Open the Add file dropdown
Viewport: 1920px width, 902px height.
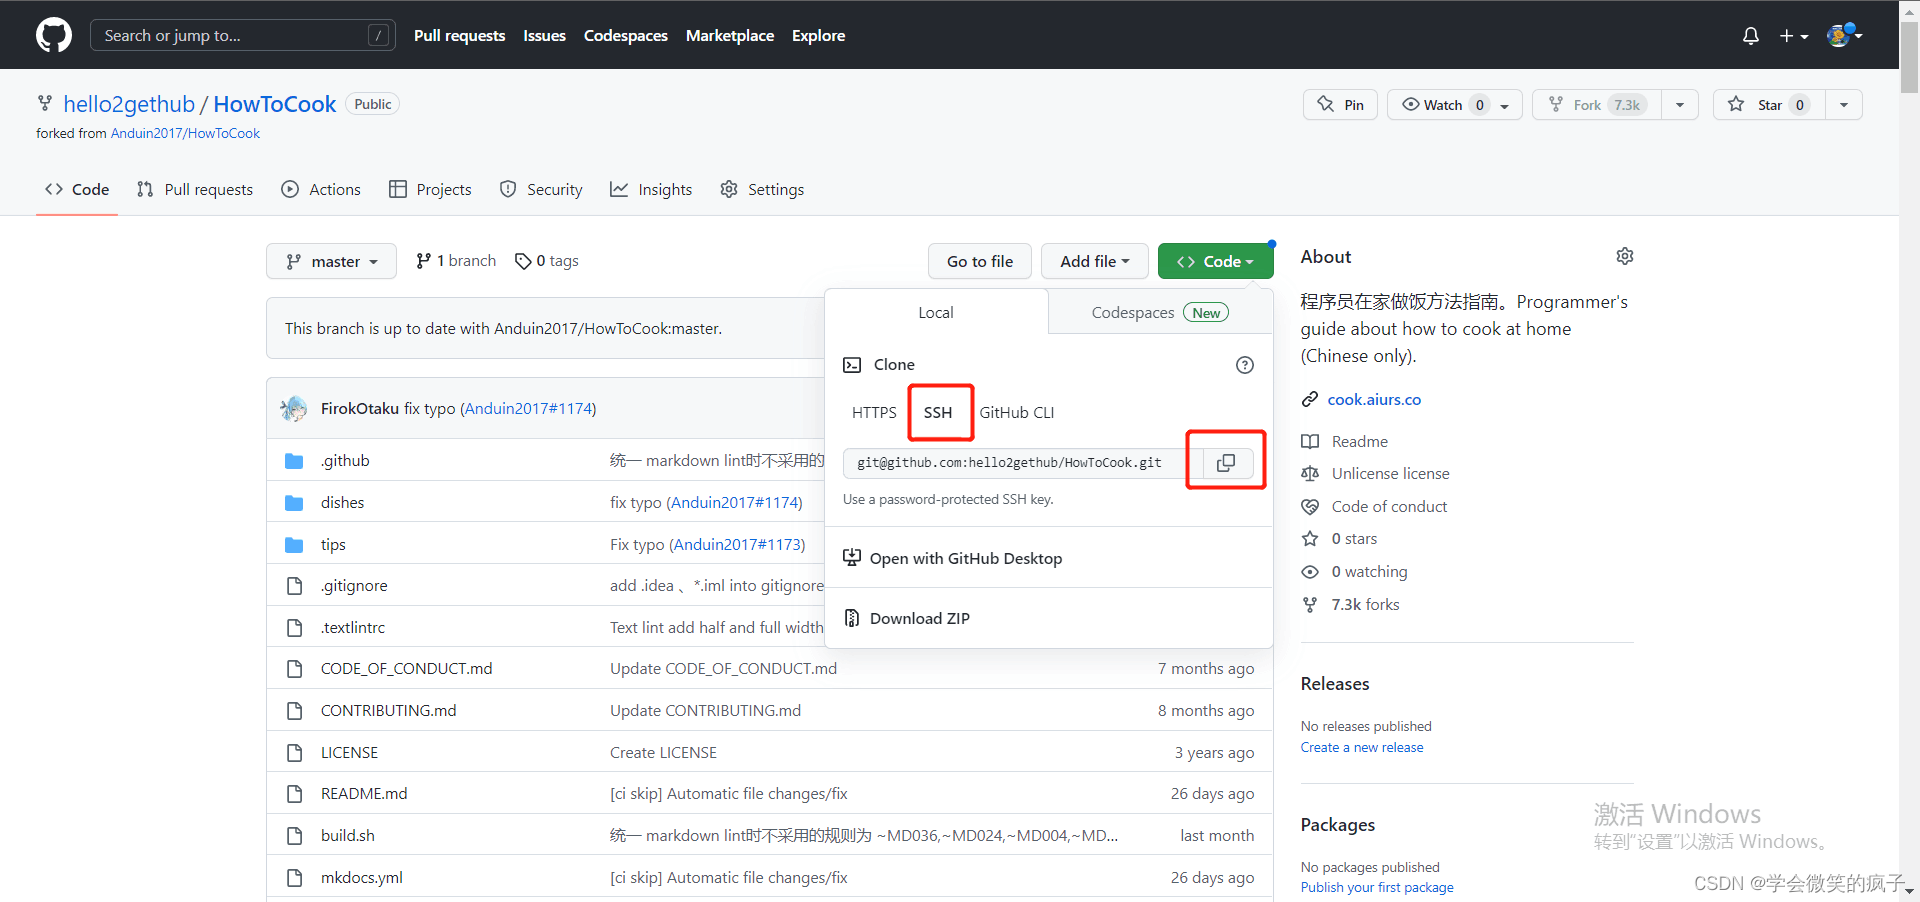pyautogui.click(x=1094, y=261)
